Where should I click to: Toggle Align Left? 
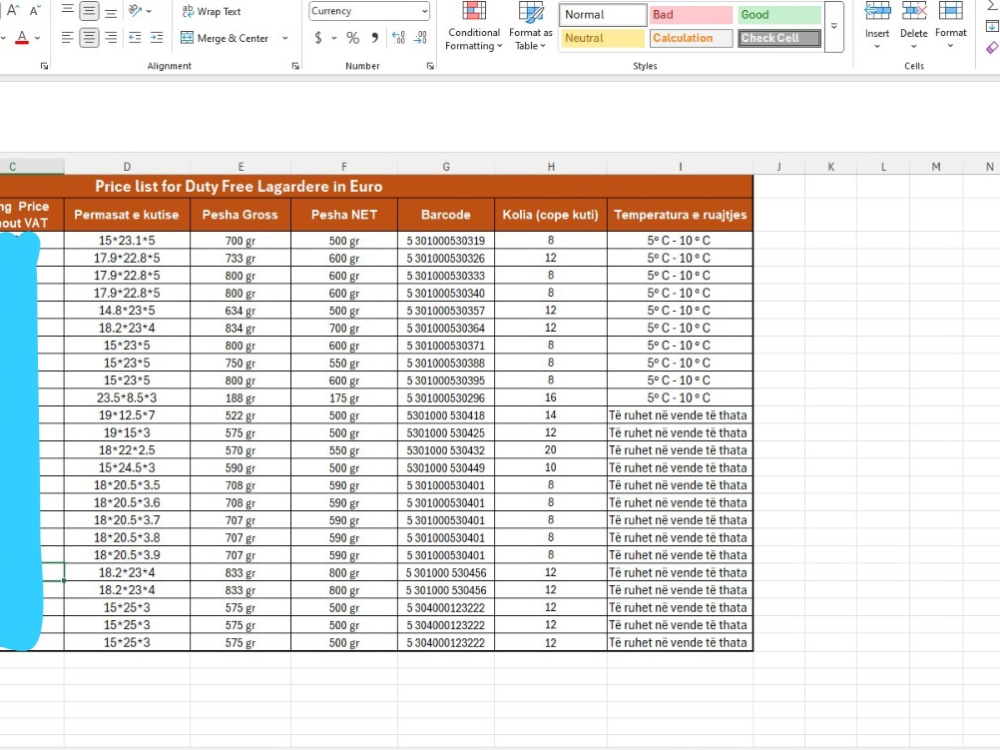pos(68,38)
